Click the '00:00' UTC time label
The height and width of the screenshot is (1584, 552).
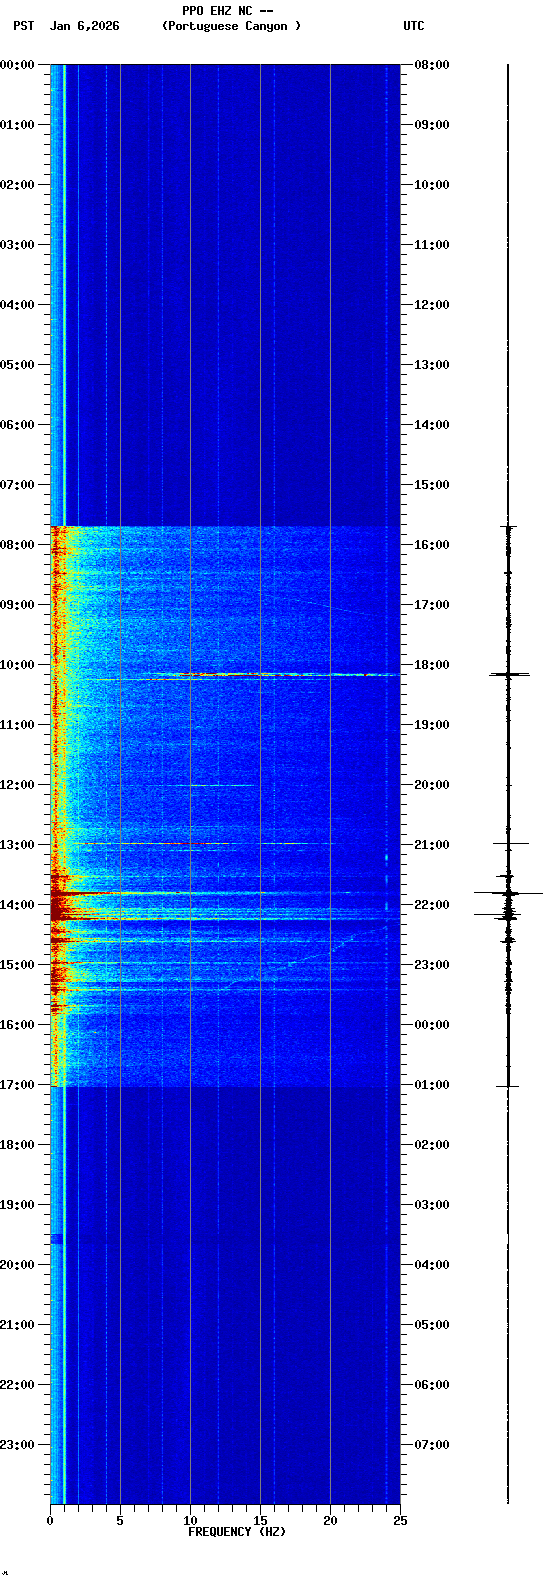(432, 1025)
